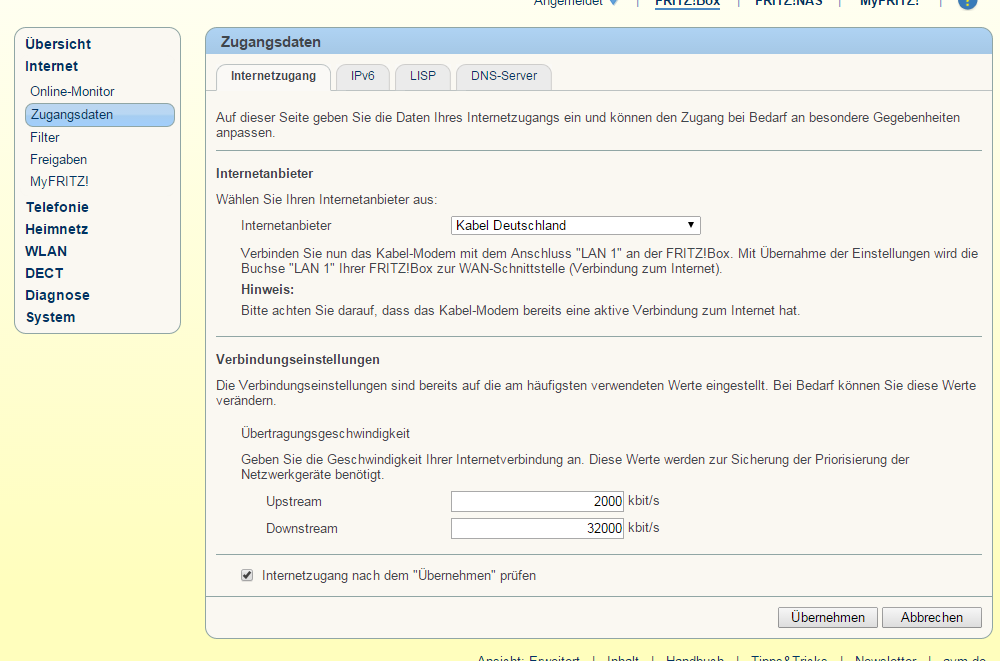Select Zugangsdaten in the sidebar
The width and height of the screenshot is (1000, 661).
click(99, 115)
